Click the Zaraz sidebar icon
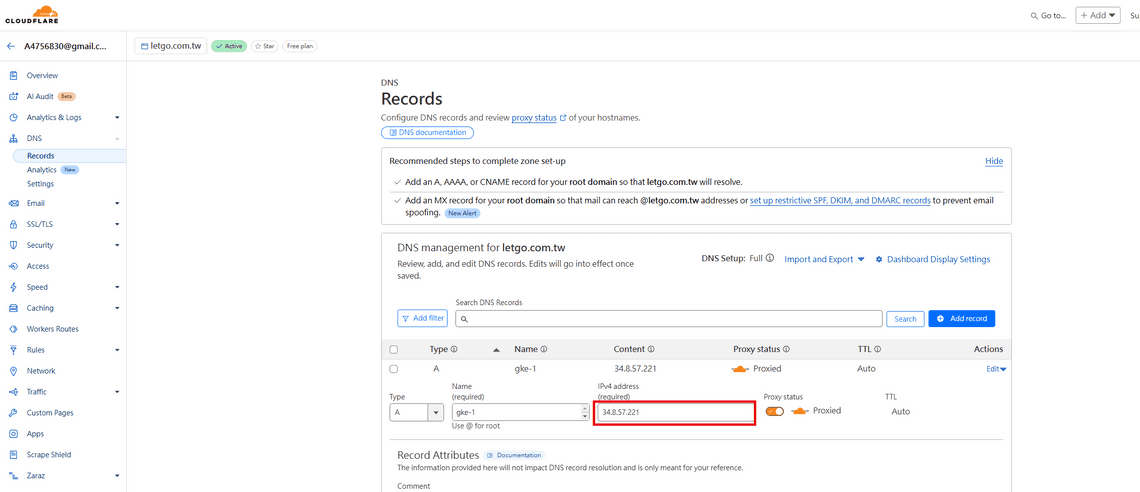Image resolution: width=1140 pixels, height=492 pixels. [13, 476]
